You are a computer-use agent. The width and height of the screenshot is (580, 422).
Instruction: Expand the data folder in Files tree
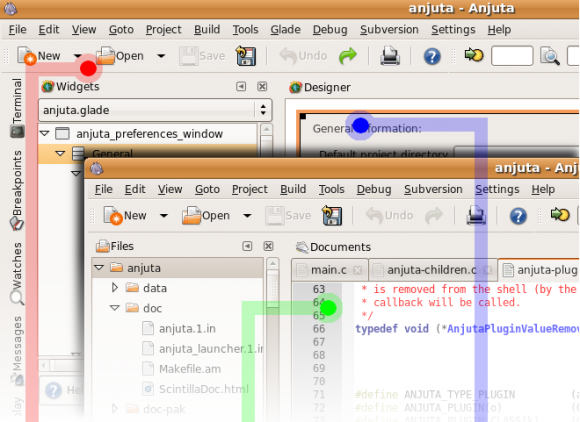click(115, 288)
